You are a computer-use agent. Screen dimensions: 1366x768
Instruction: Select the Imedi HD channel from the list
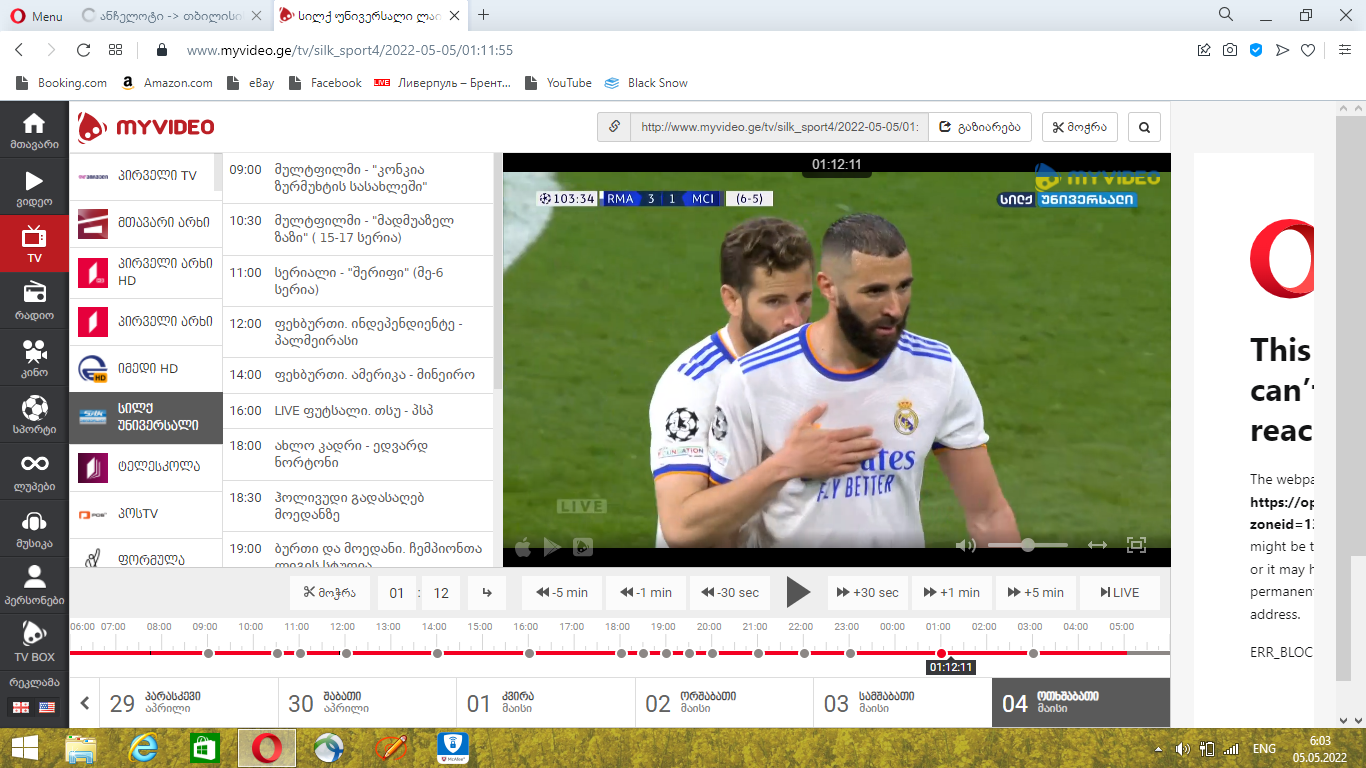(146, 369)
